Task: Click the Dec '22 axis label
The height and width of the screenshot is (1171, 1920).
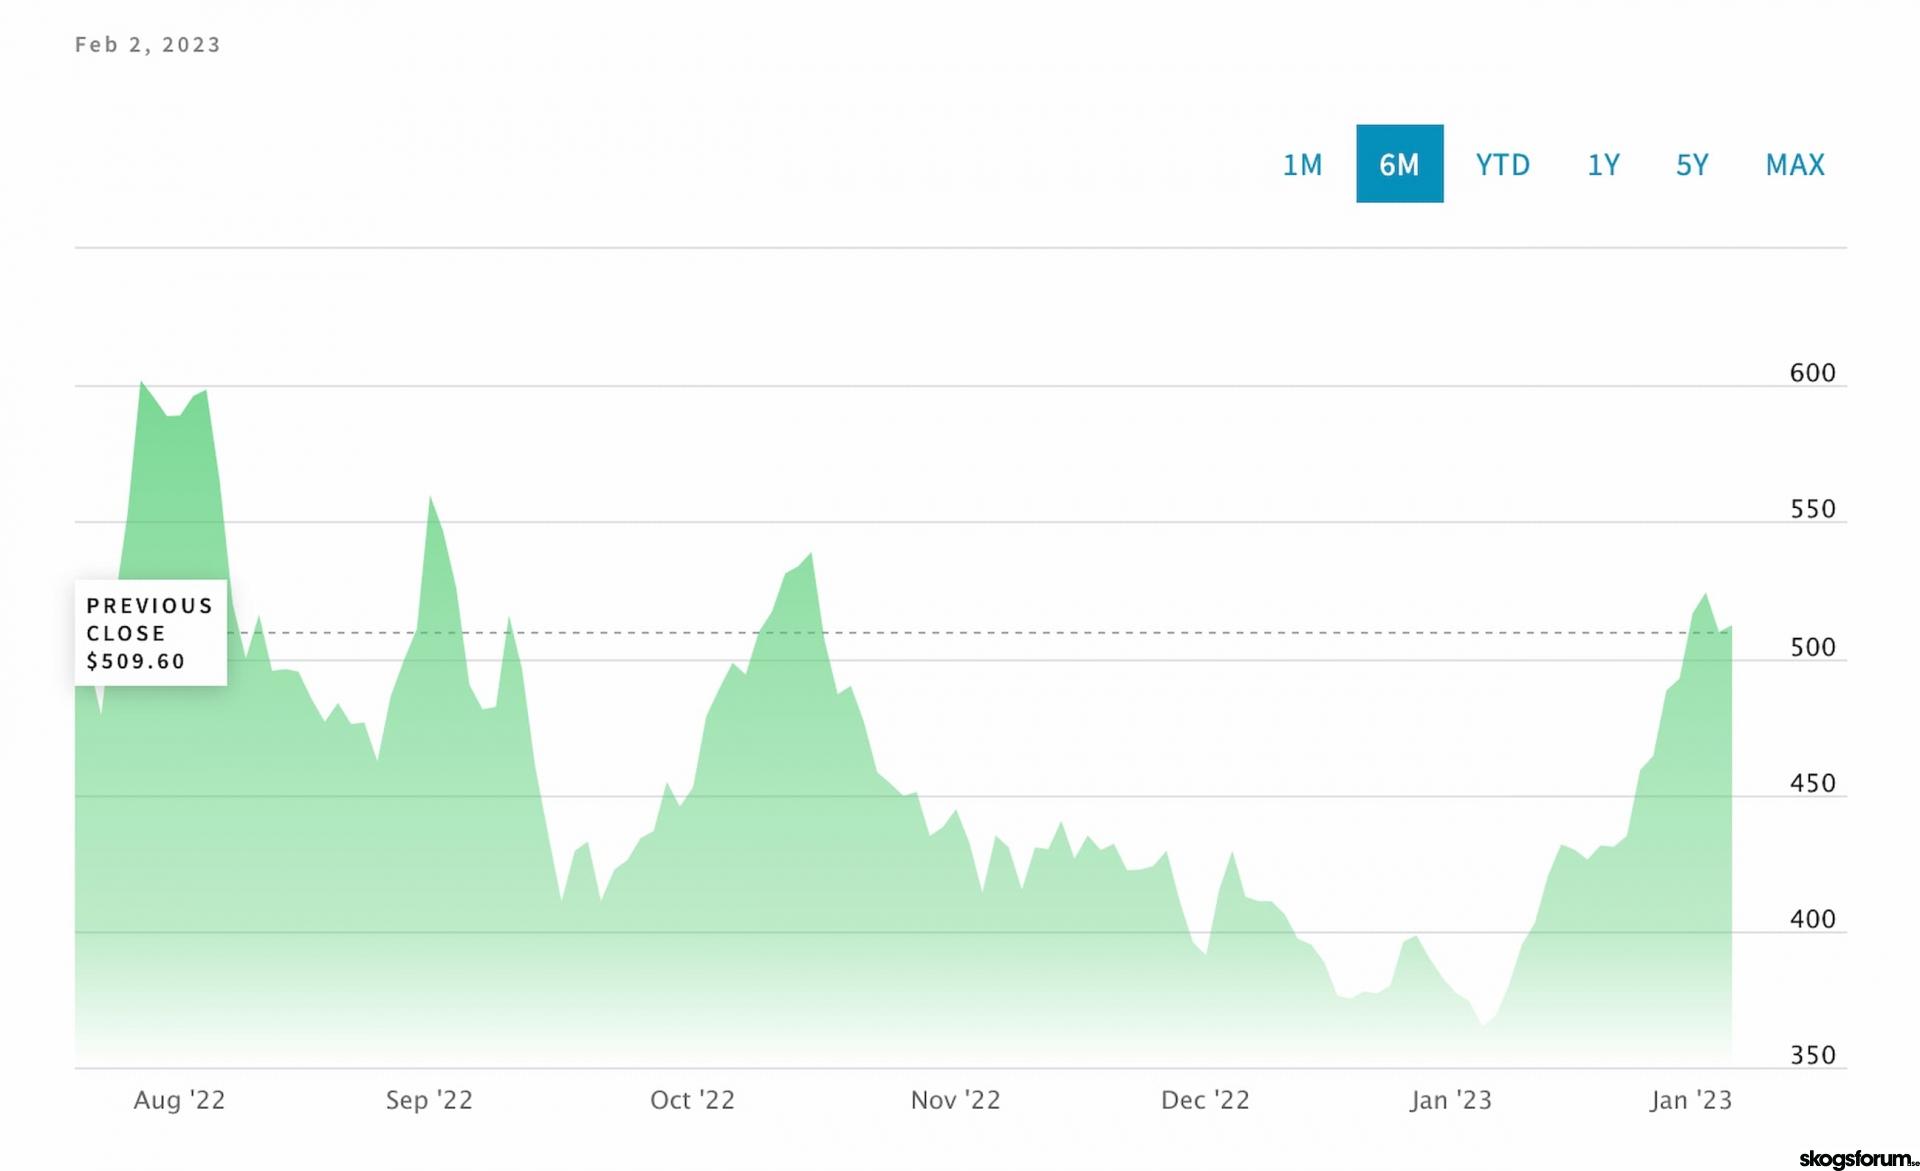Action: (1205, 1100)
